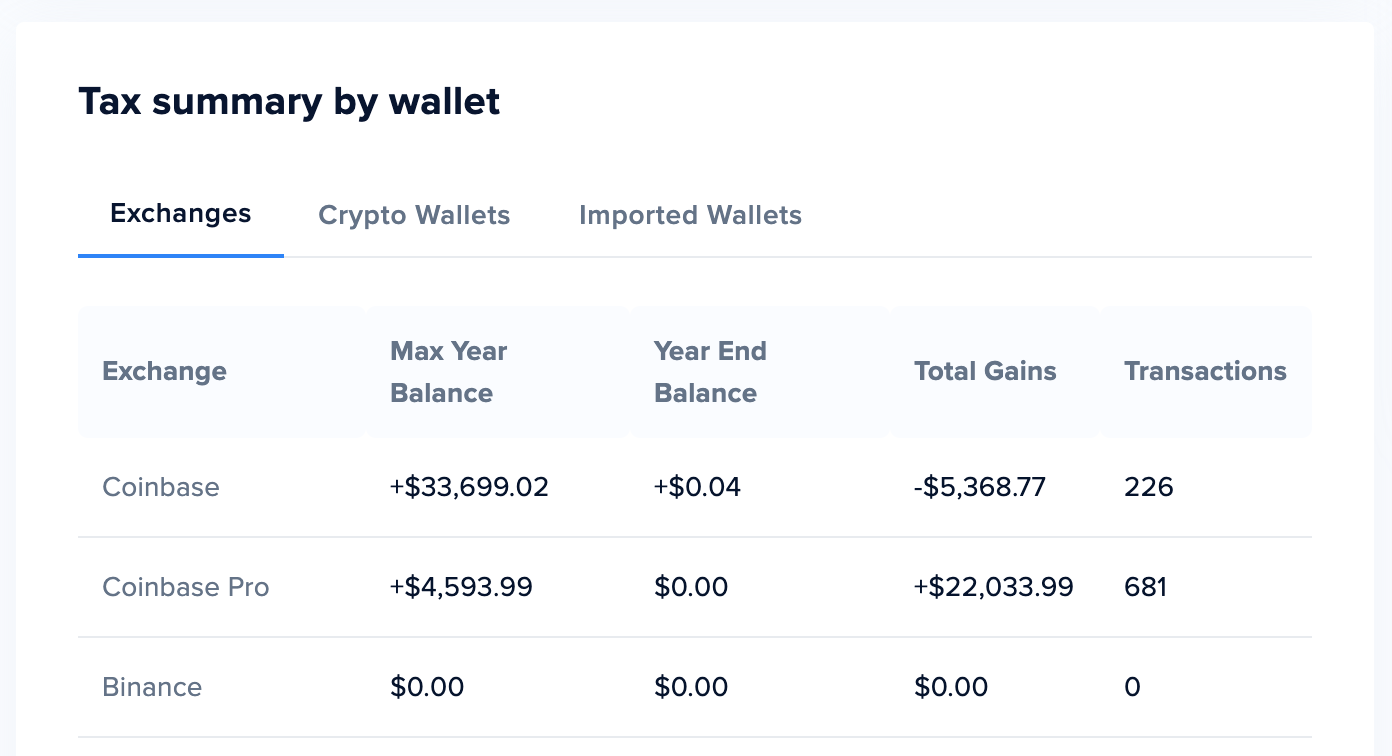Click the Year End Balance header
This screenshot has height=756, width=1392.
point(710,372)
